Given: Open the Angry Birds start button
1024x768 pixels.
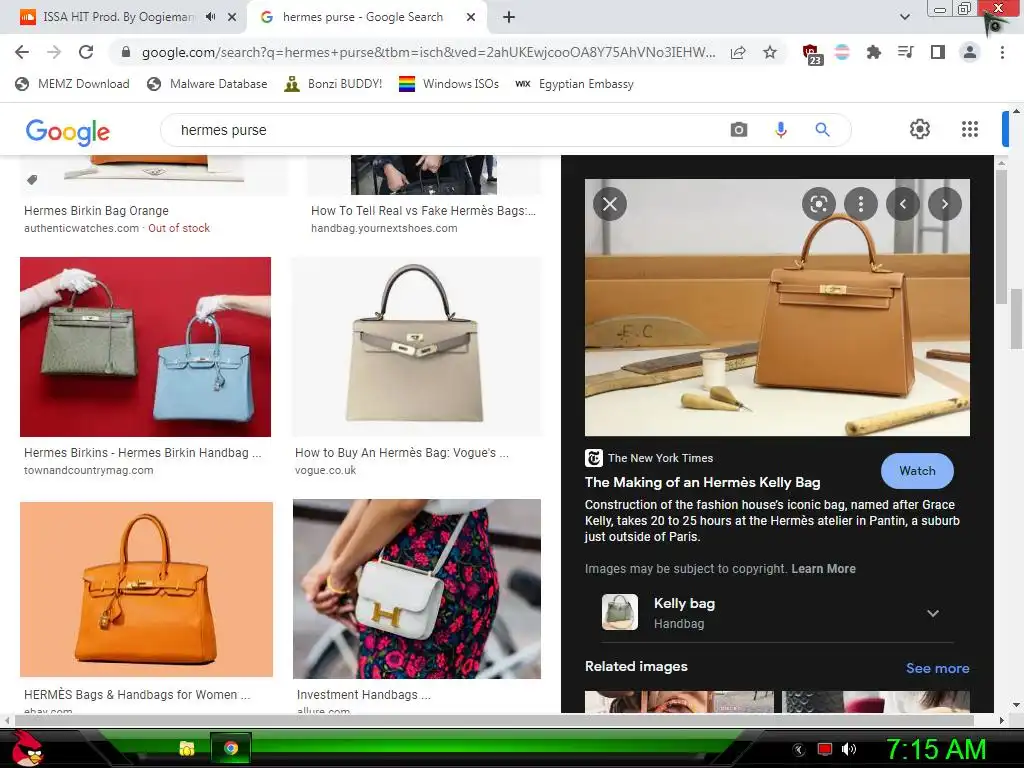Looking at the screenshot, I should point(27,748).
